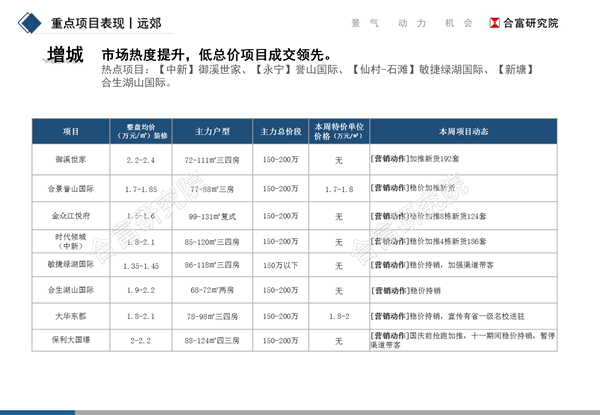Screen dimensions: 600x415
Task: Click the 合富研究院 brand name text
Action: [530, 23]
